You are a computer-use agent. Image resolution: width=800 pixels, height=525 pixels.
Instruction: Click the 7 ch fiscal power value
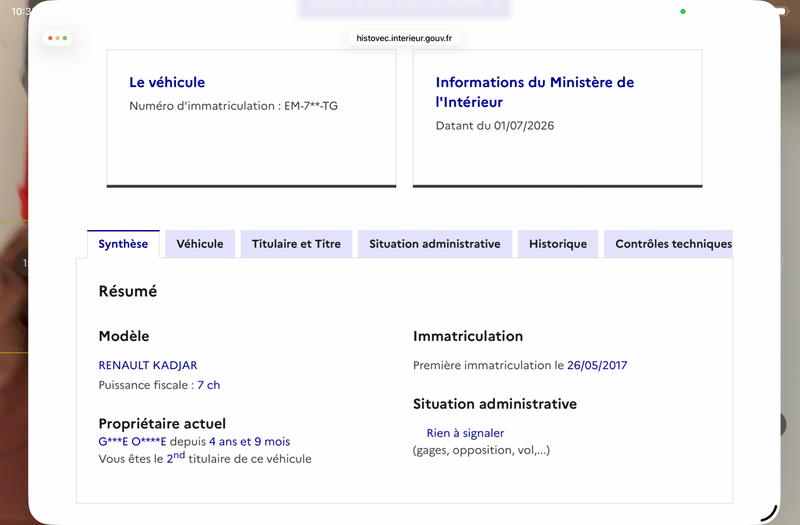click(x=209, y=385)
